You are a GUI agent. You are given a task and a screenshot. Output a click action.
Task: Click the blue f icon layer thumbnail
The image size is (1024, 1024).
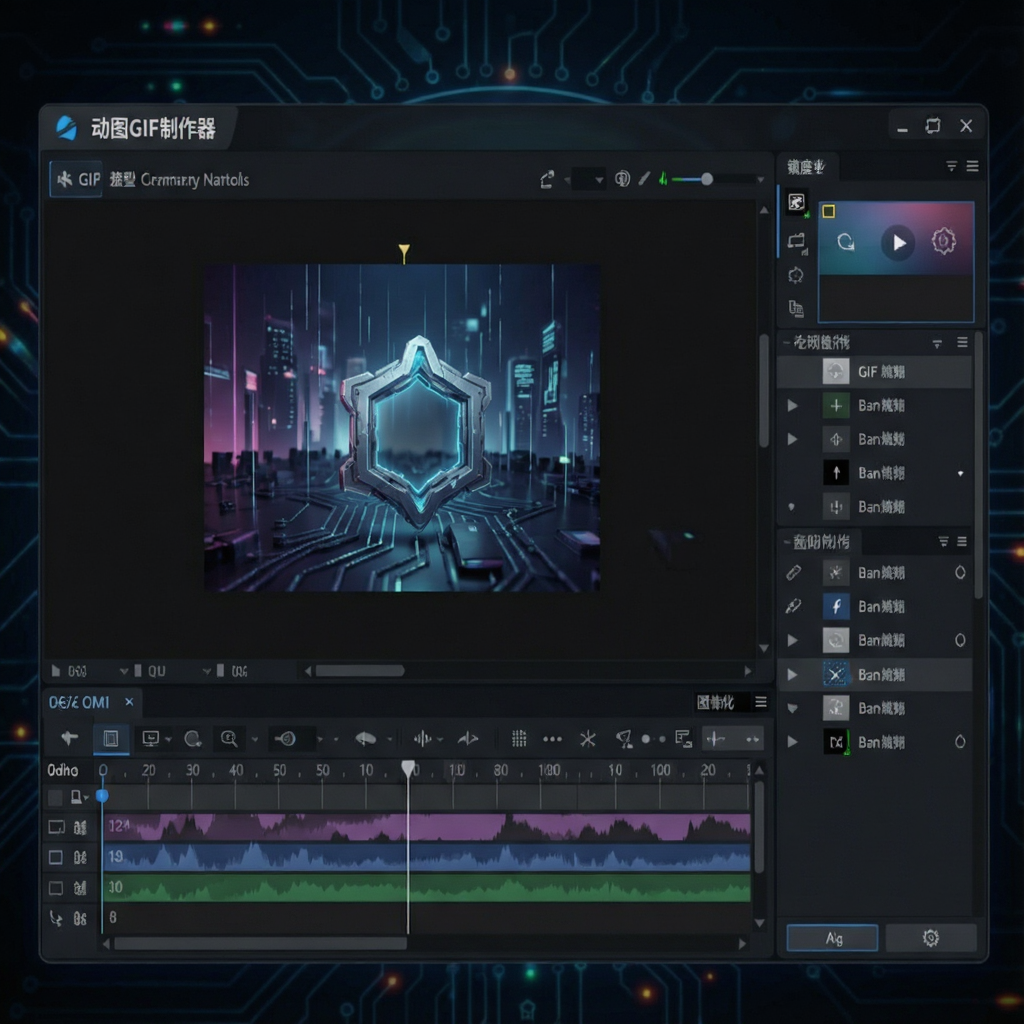pos(836,606)
